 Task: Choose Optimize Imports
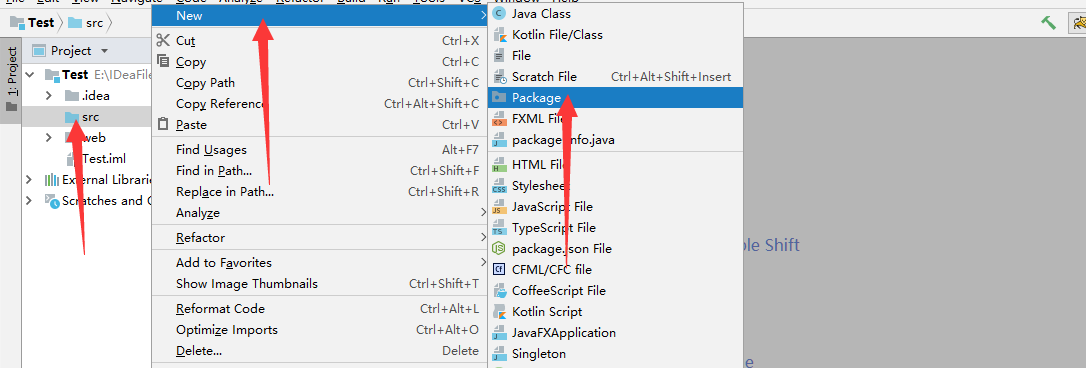pos(320,330)
